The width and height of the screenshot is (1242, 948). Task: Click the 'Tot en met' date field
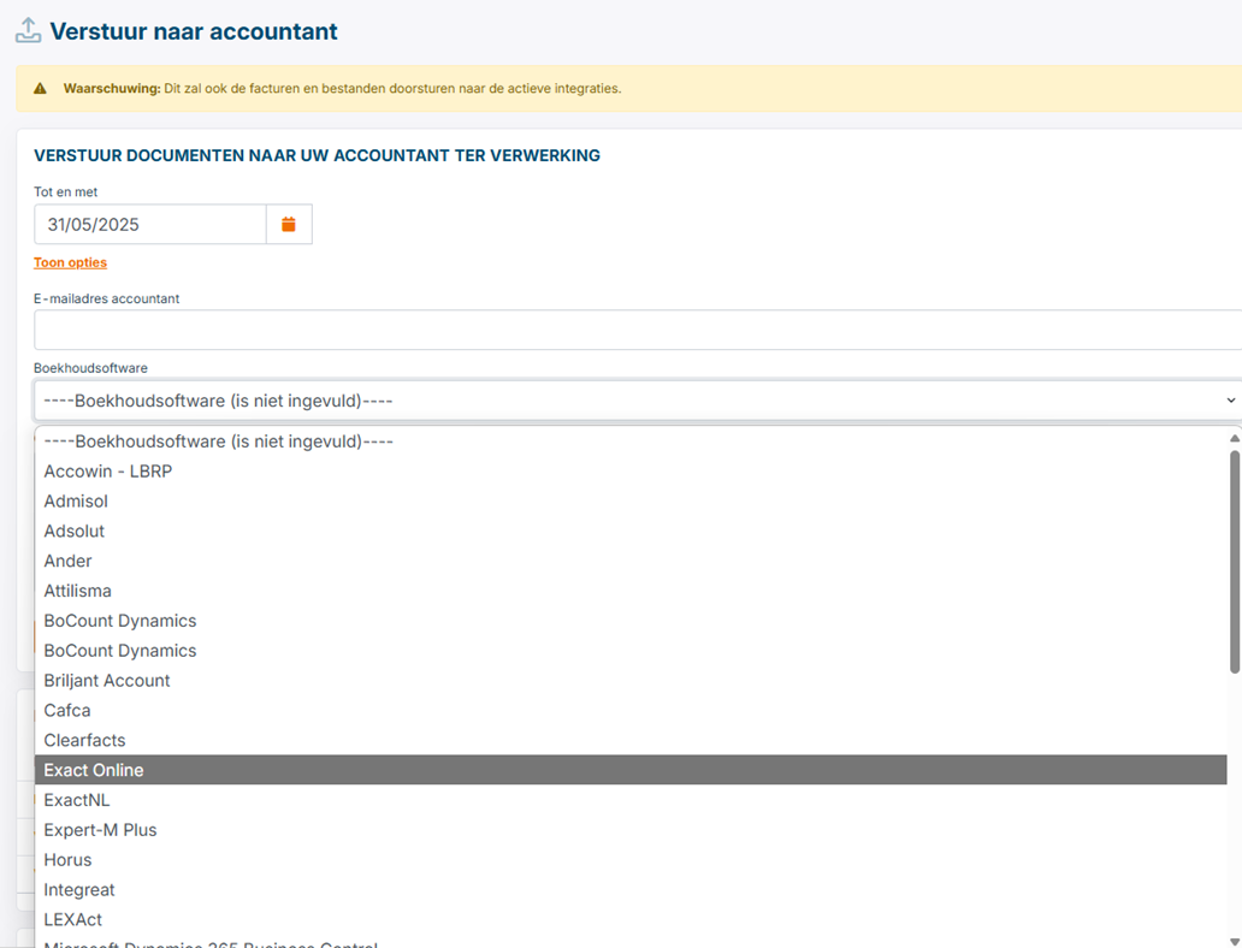click(150, 225)
